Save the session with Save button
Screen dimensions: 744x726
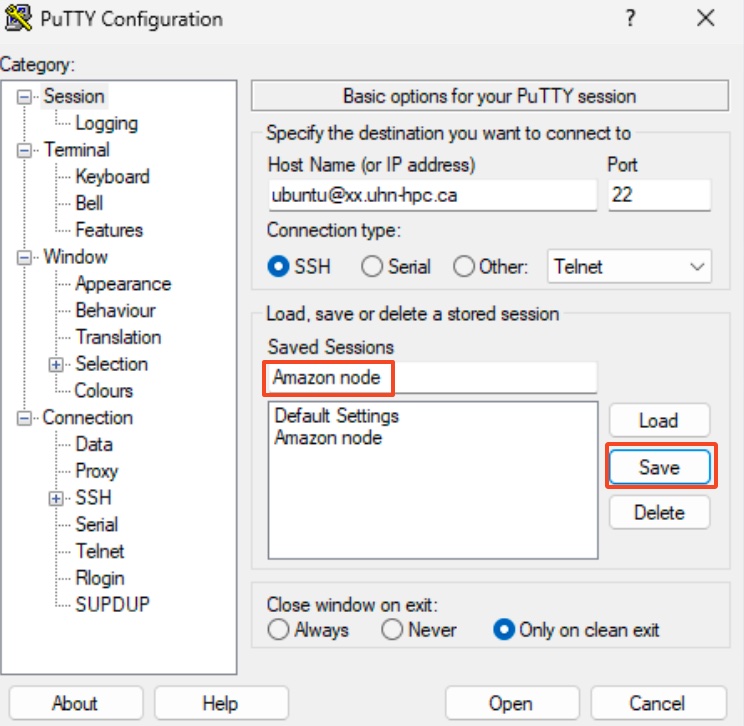[659, 467]
